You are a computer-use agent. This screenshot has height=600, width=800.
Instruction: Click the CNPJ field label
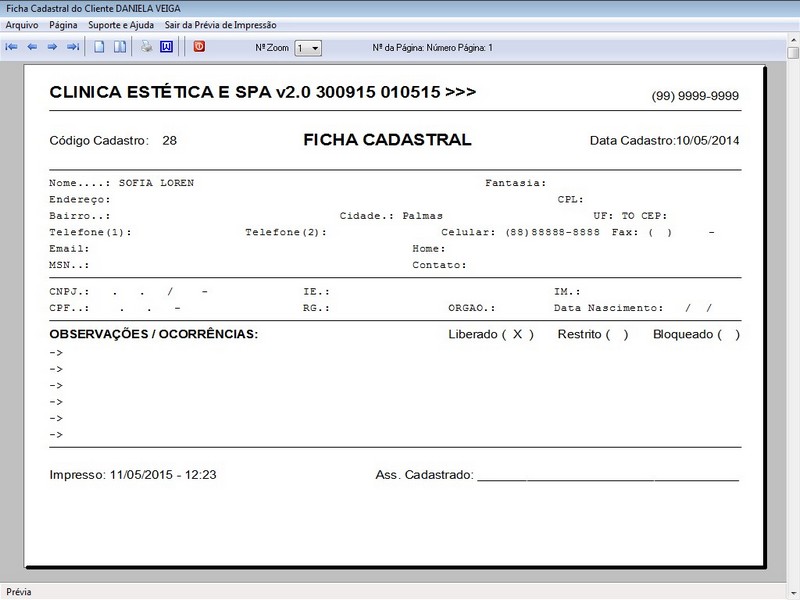69,292
